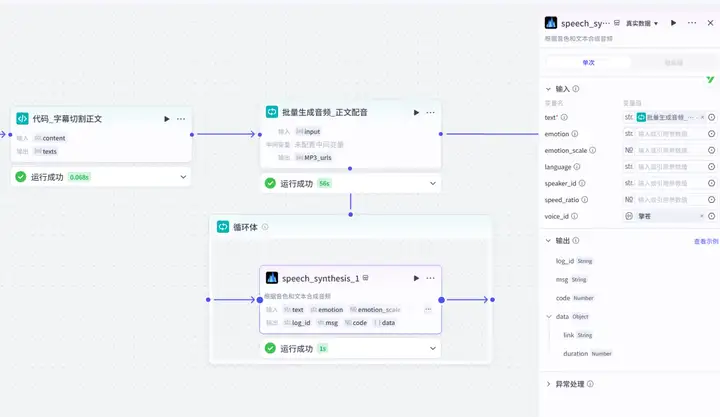This screenshot has height=417, width=720.
Task: Open the variable picker for the emotion row
Action: 711,134
